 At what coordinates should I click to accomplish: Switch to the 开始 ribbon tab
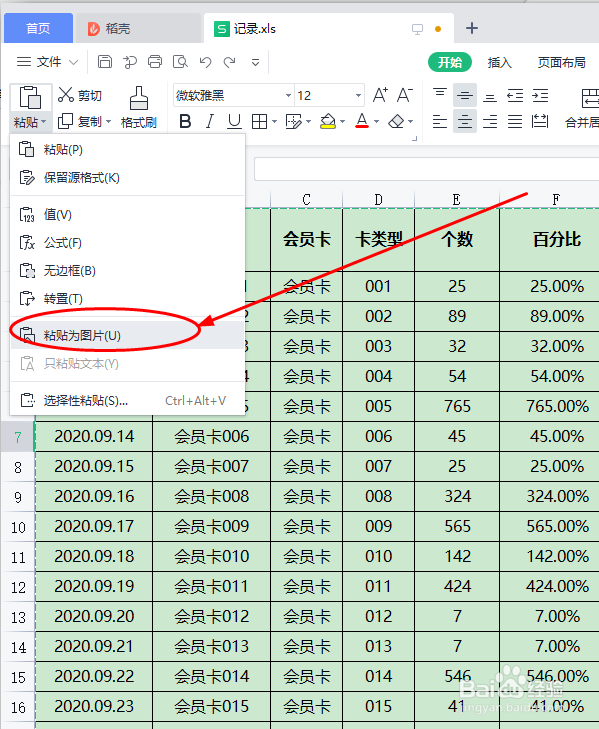tap(450, 62)
